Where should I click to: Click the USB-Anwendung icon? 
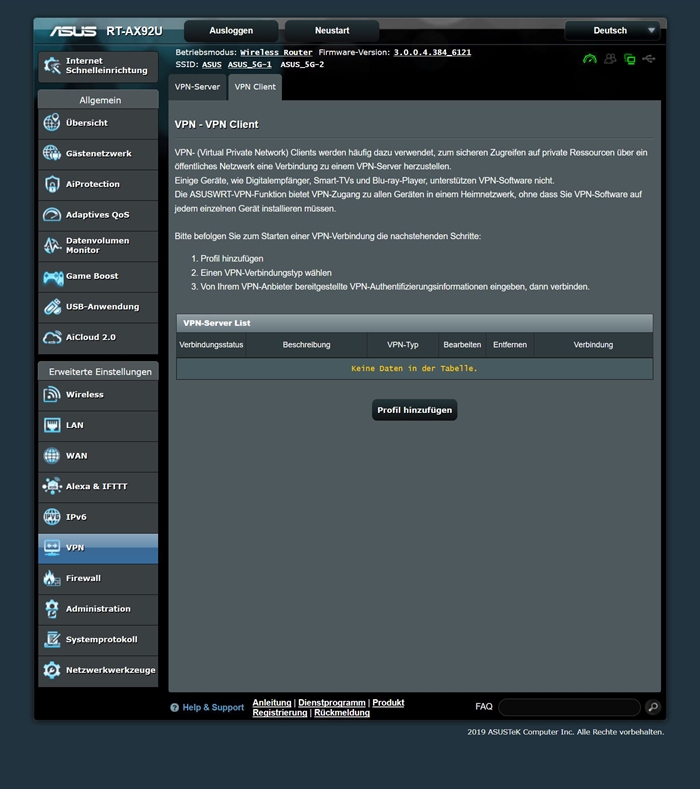(52, 306)
